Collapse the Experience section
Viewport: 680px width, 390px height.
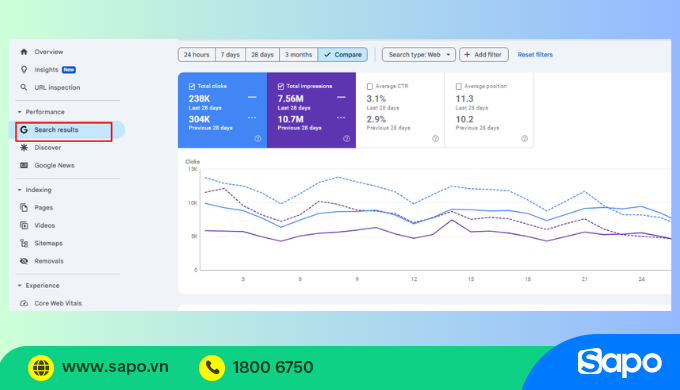pos(20,285)
